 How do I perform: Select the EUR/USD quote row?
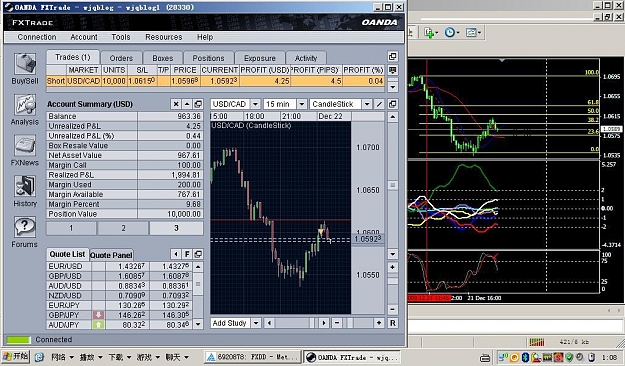click(x=119, y=266)
